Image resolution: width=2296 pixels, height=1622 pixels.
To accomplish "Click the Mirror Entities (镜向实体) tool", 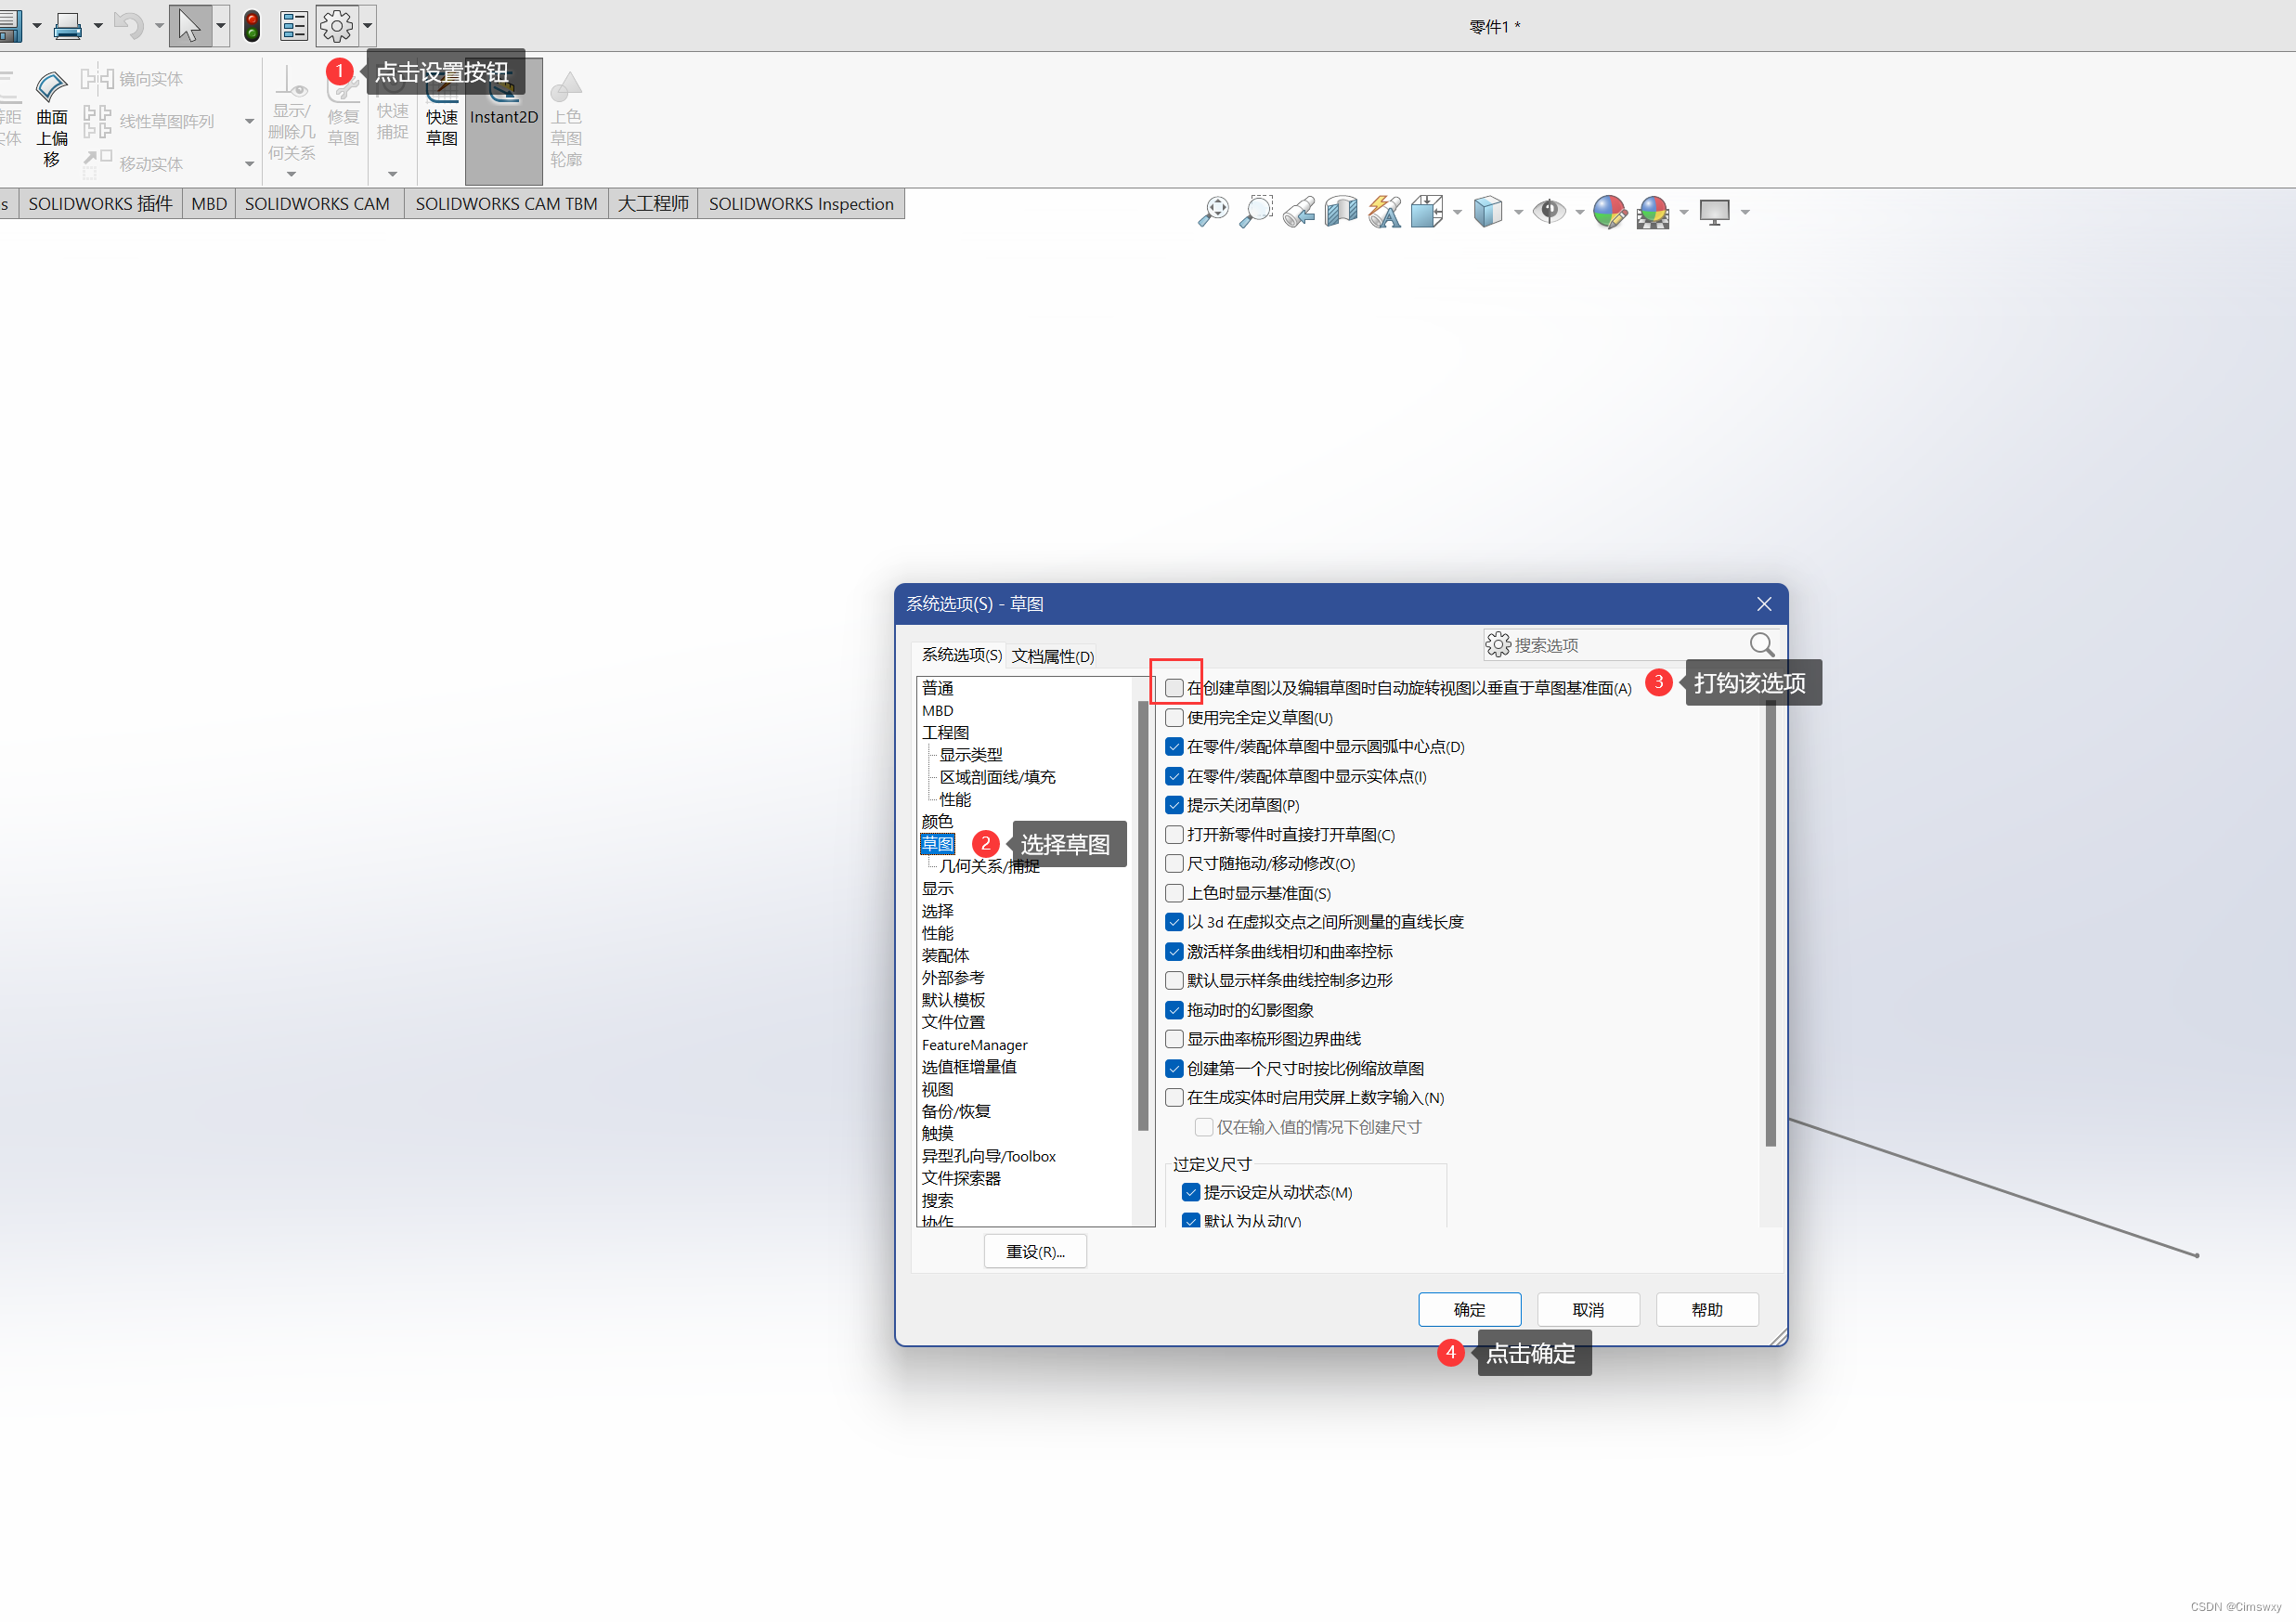I will pos(133,79).
